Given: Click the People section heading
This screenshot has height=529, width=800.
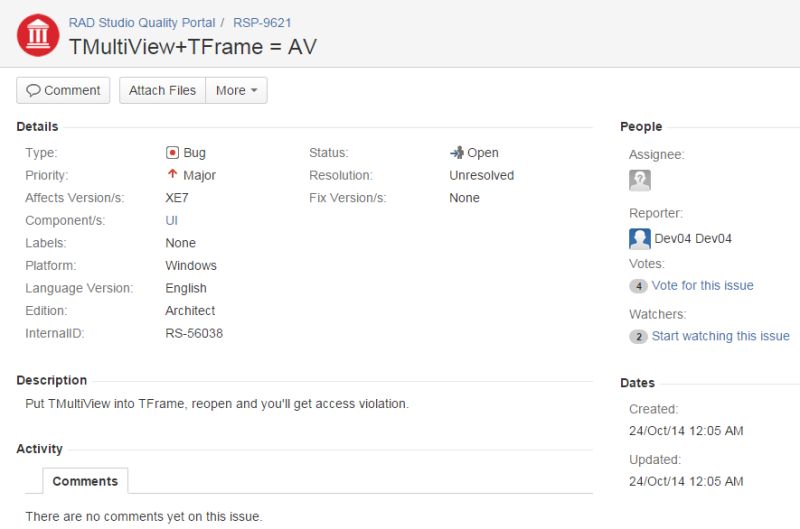Looking at the screenshot, I should point(641,127).
